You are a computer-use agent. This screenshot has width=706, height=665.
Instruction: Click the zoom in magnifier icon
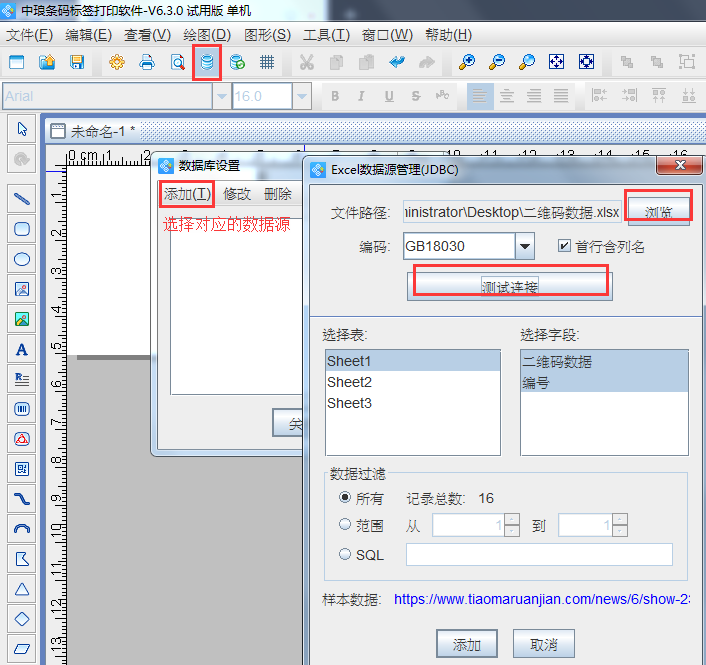coord(466,62)
